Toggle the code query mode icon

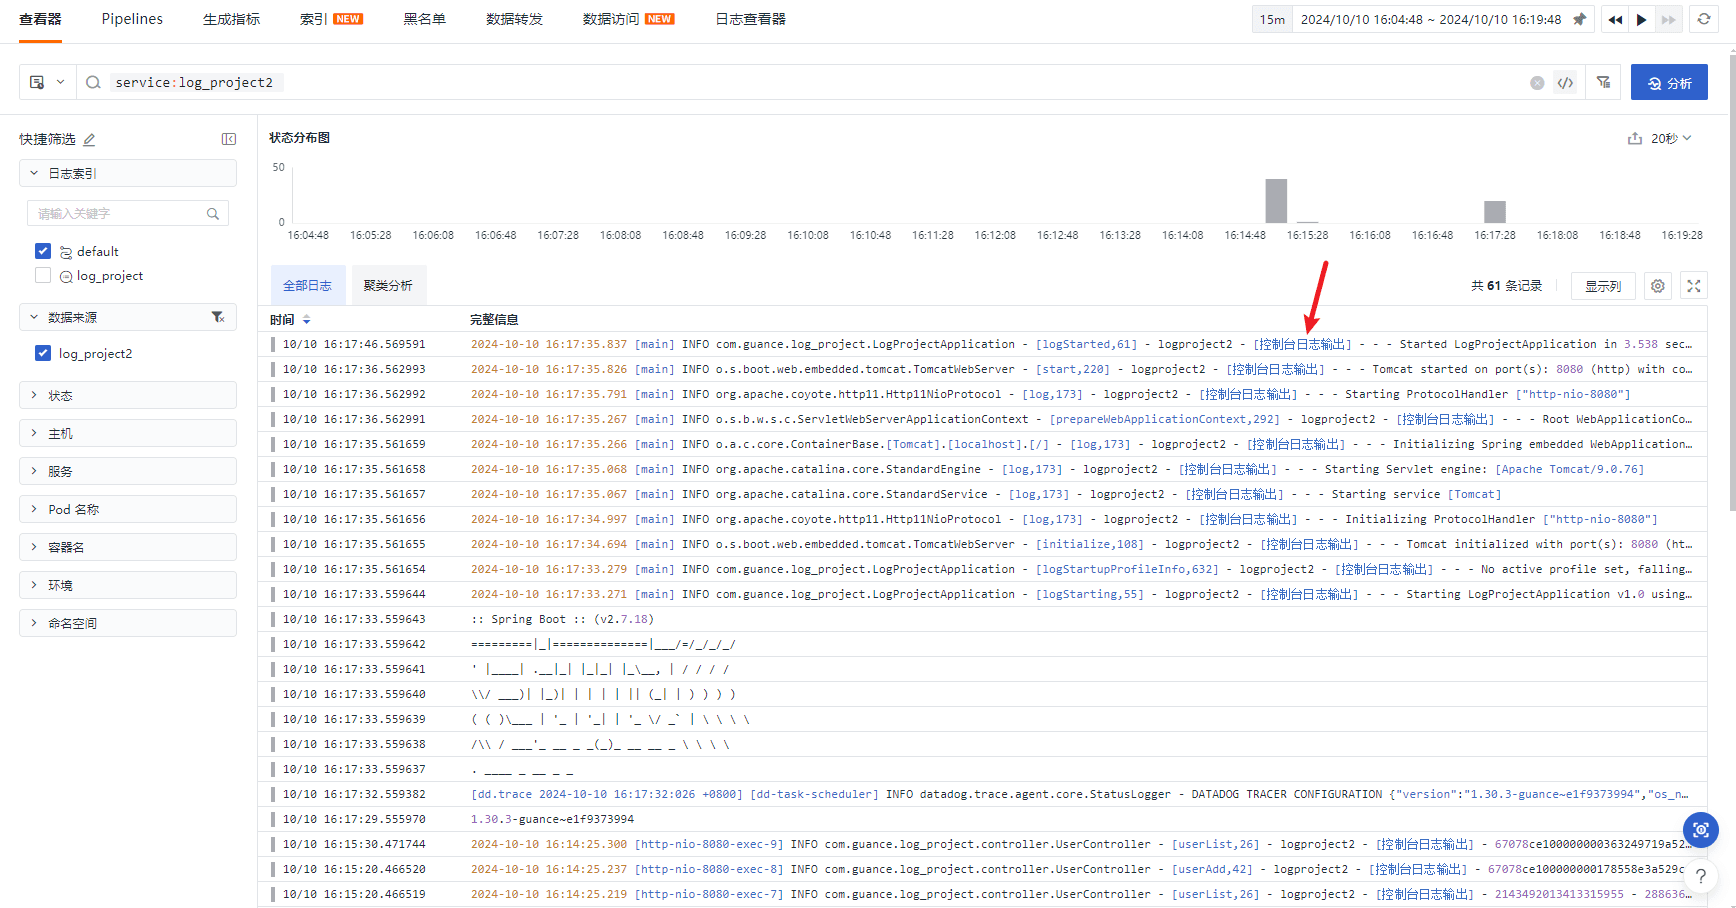click(1566, 83)
